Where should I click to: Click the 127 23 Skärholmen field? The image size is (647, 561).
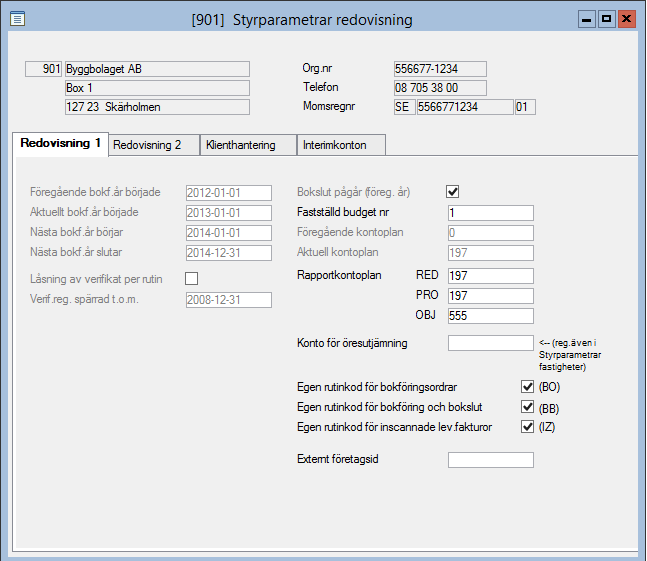157,107
